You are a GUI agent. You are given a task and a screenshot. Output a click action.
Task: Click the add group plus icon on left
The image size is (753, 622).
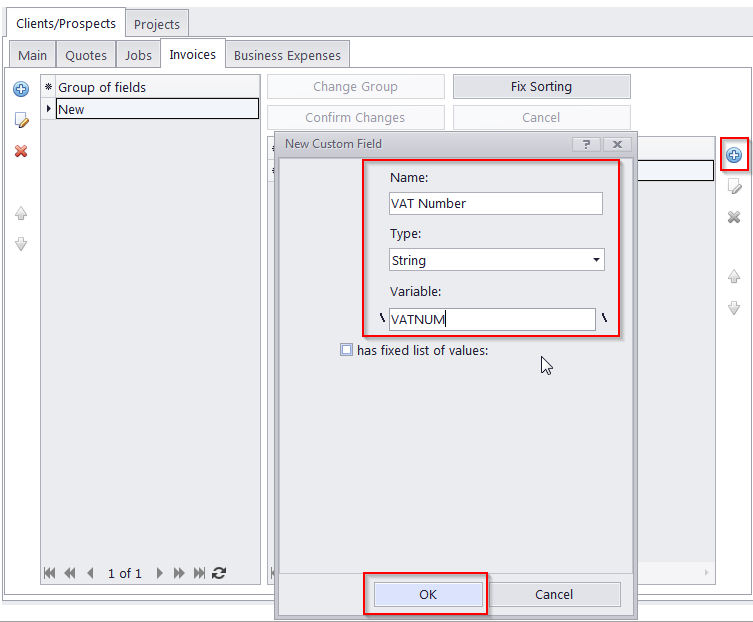coord(20,89)
